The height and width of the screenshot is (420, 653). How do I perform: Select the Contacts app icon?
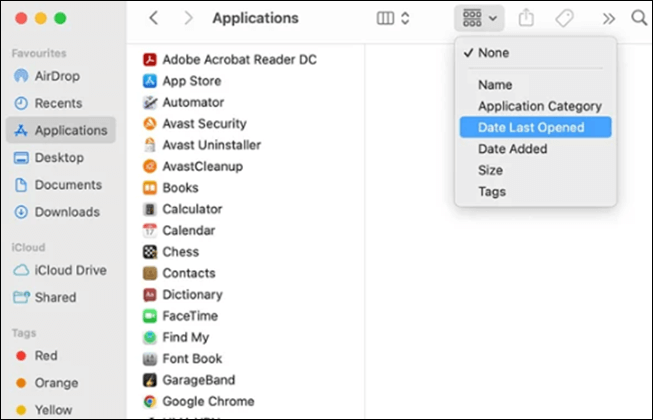point(150,273)
